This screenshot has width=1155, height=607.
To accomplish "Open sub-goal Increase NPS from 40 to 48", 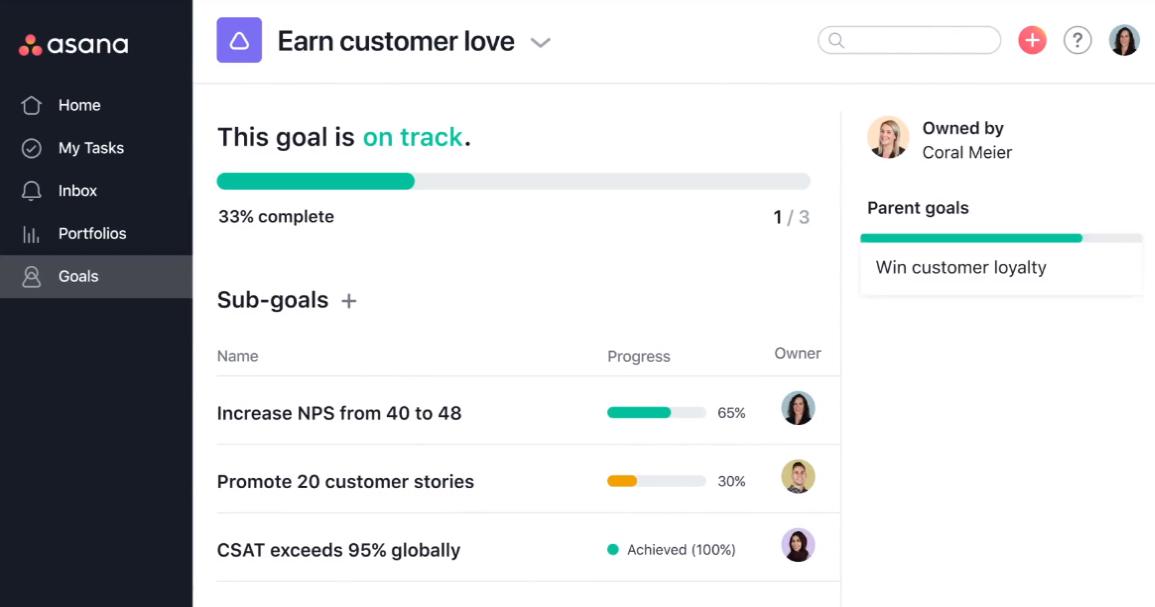I will tap(339, 413).
